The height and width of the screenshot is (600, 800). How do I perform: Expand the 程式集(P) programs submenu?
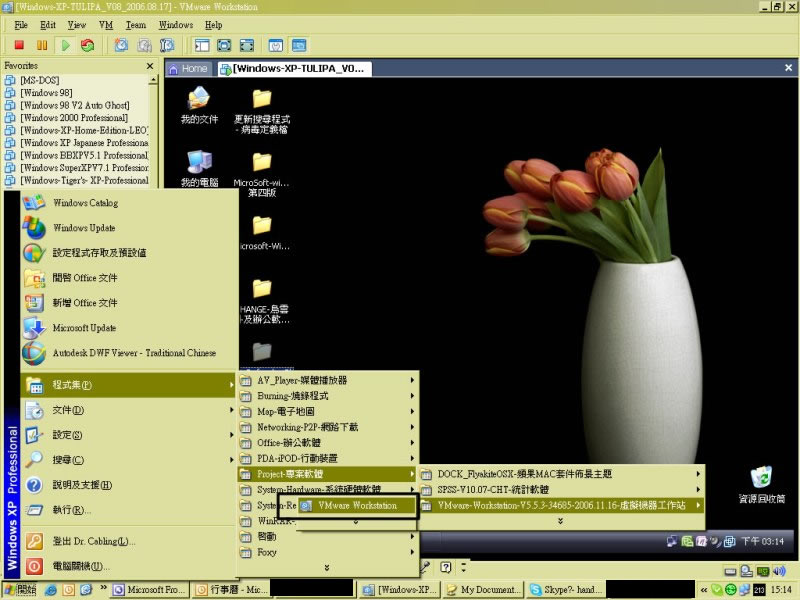point(129,385)
